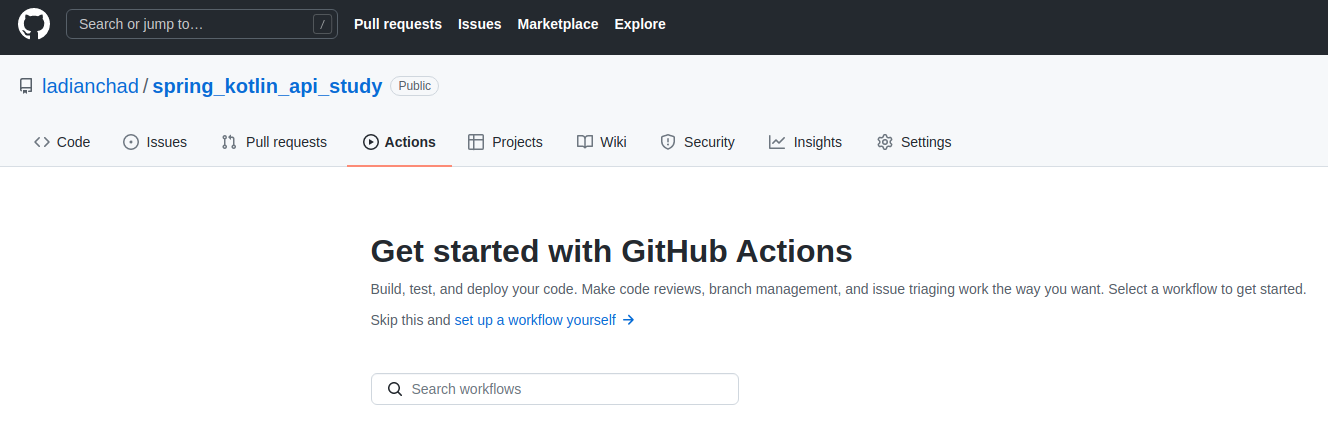Open the ladianchad user profile

[x=90, y=86]
